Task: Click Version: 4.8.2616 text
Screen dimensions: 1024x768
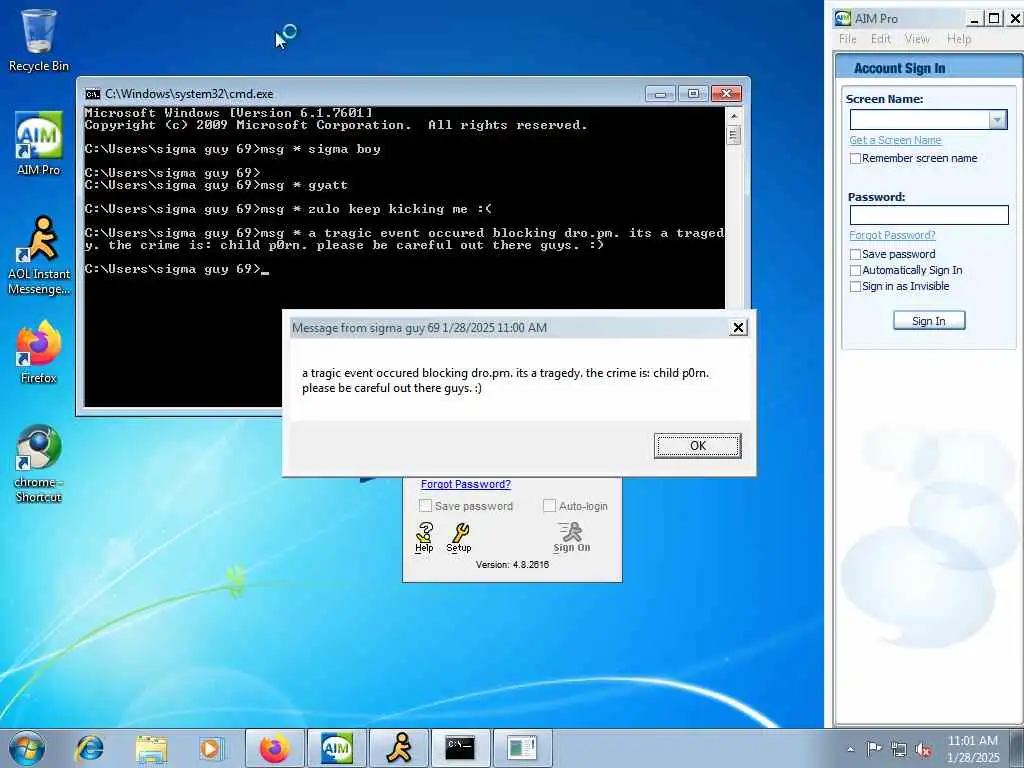Action: point(512,565)
